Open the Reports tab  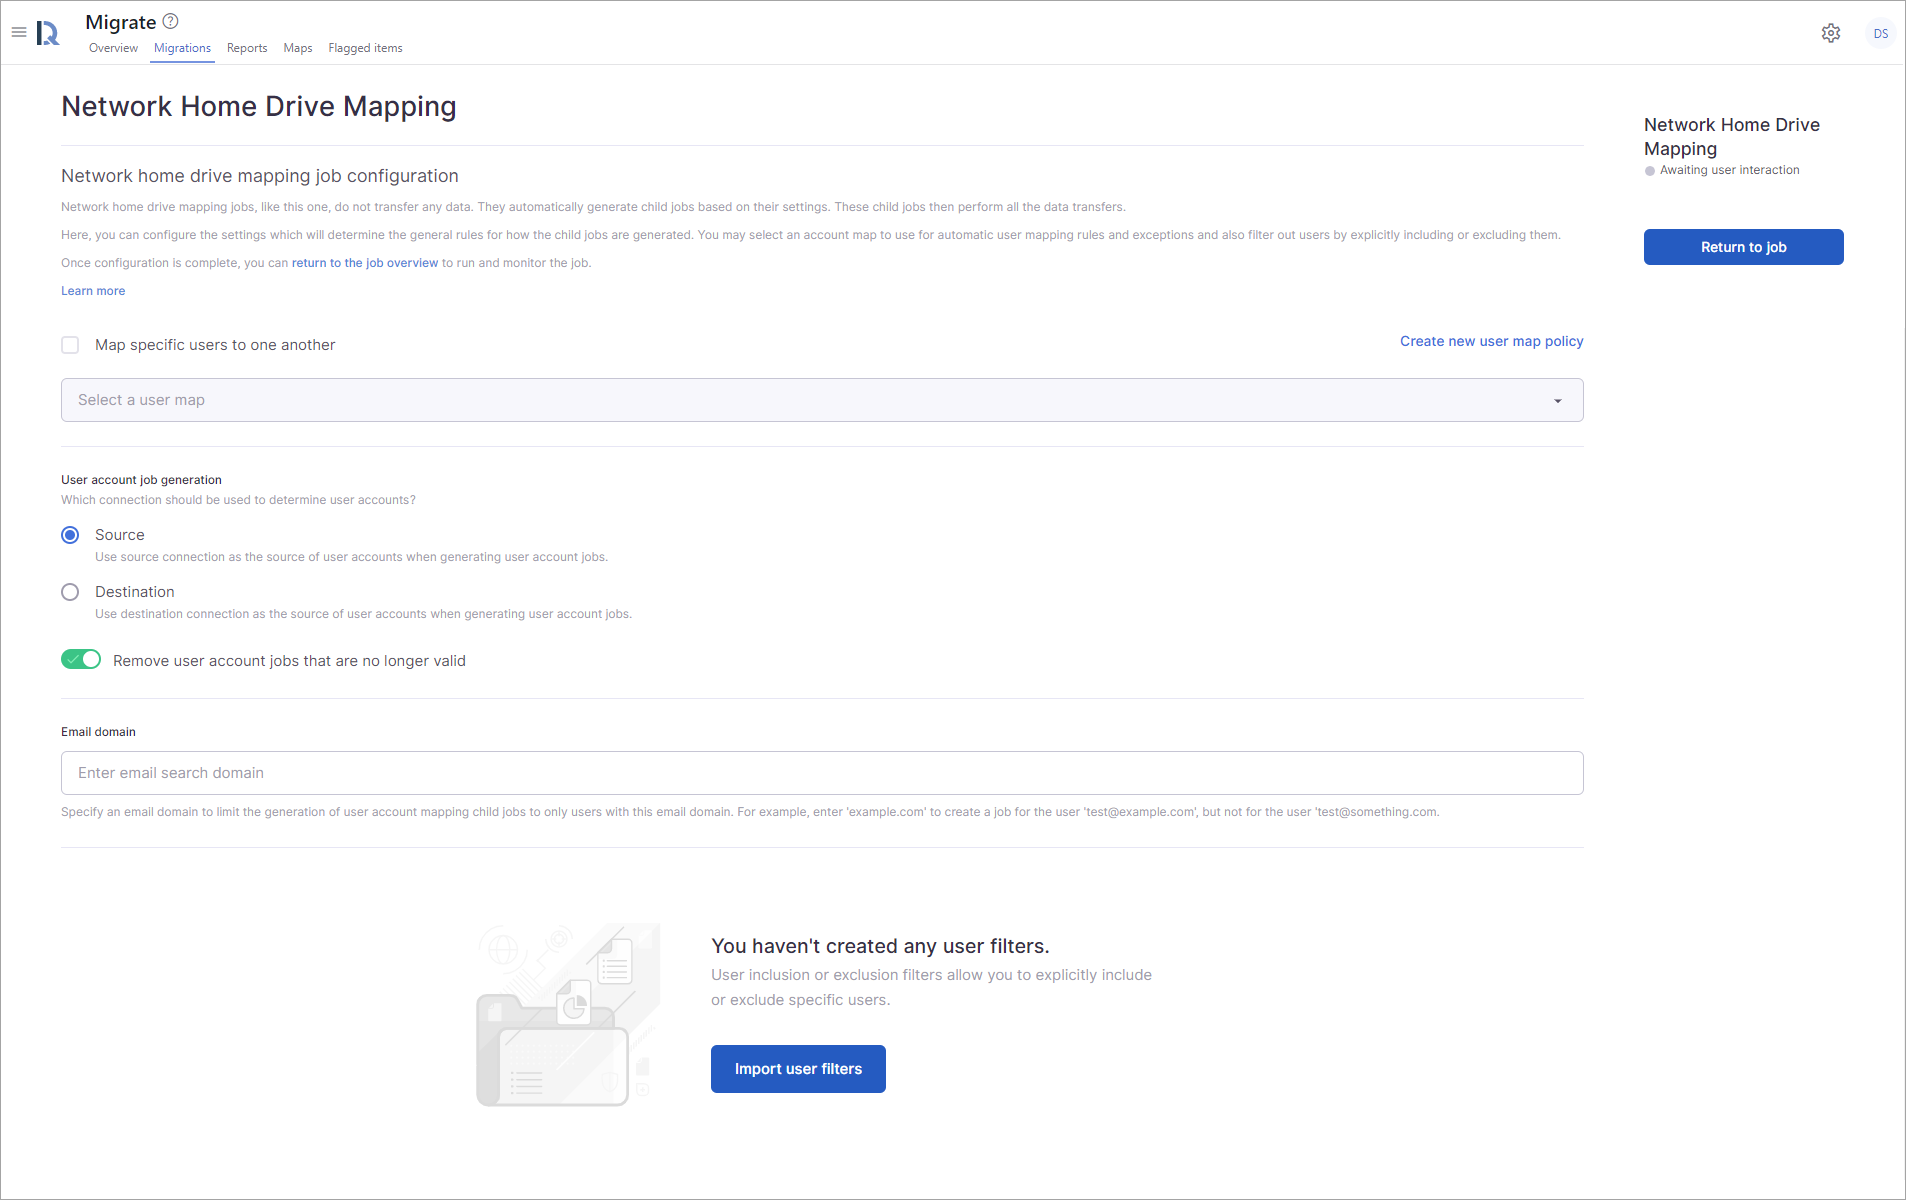tap(247, 48)
